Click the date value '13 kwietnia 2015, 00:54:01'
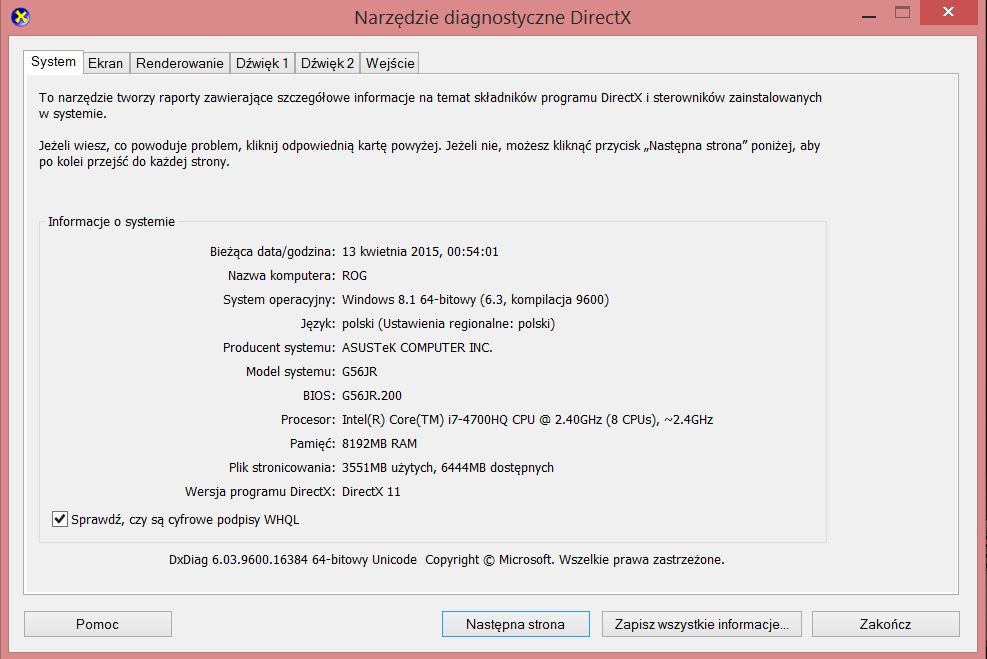The width and height of the screenshot is (987, 659). pos(420,252)
